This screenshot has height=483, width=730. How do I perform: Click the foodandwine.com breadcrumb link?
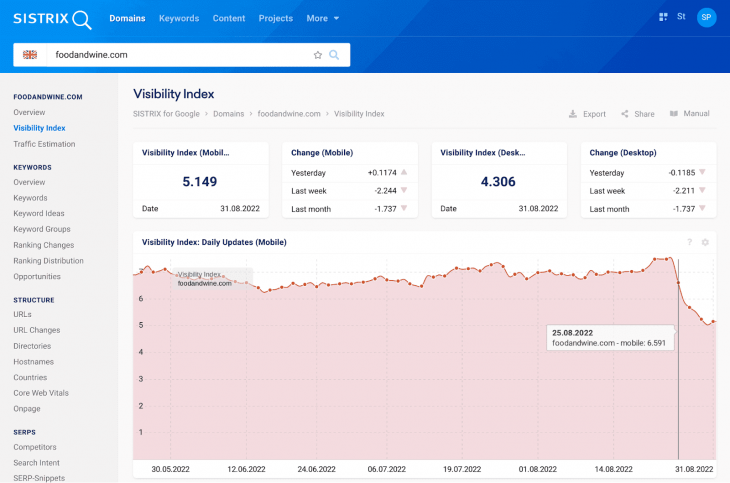289,114
